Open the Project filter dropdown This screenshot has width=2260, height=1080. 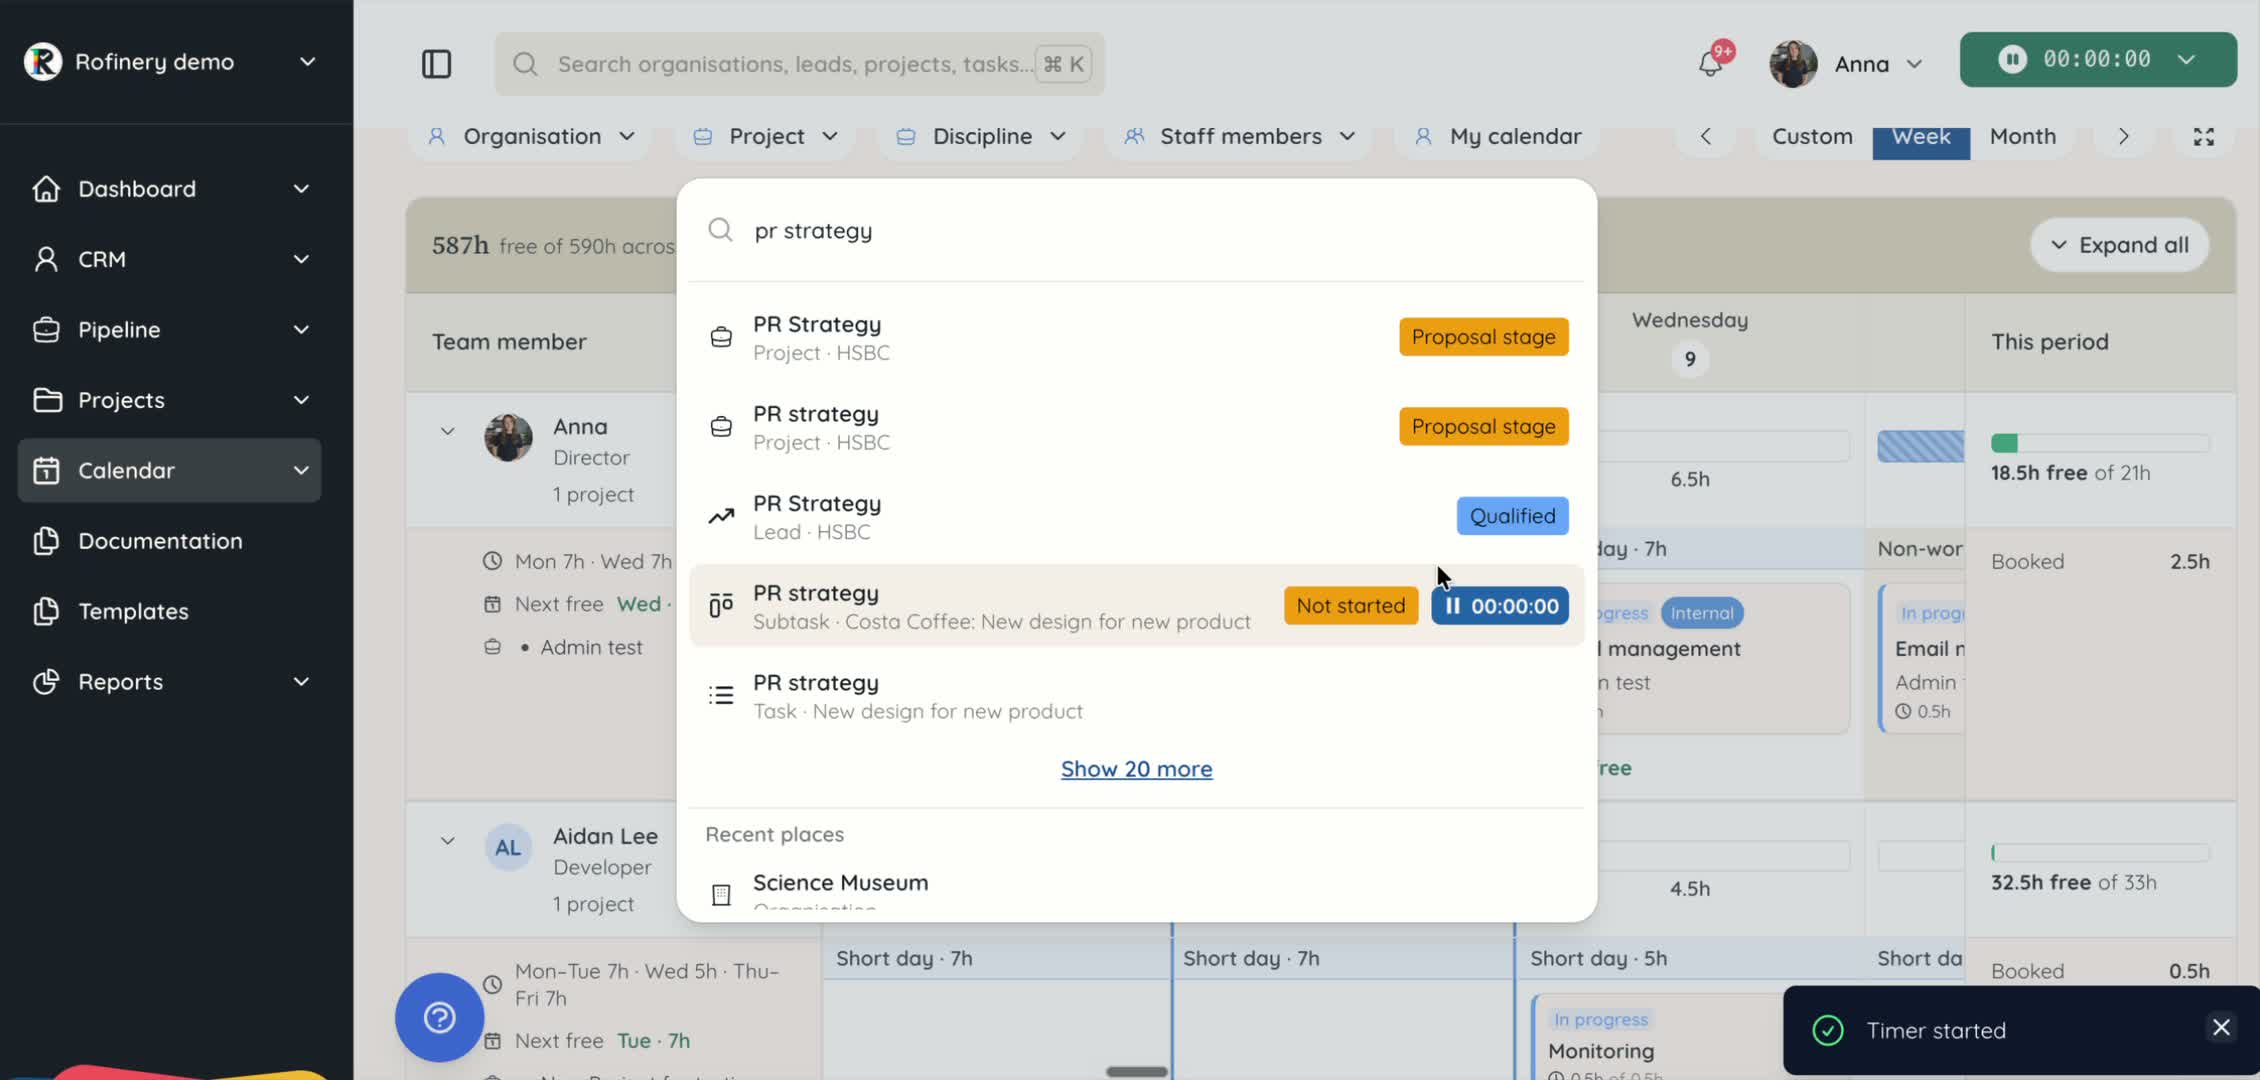tap(765, 136)
